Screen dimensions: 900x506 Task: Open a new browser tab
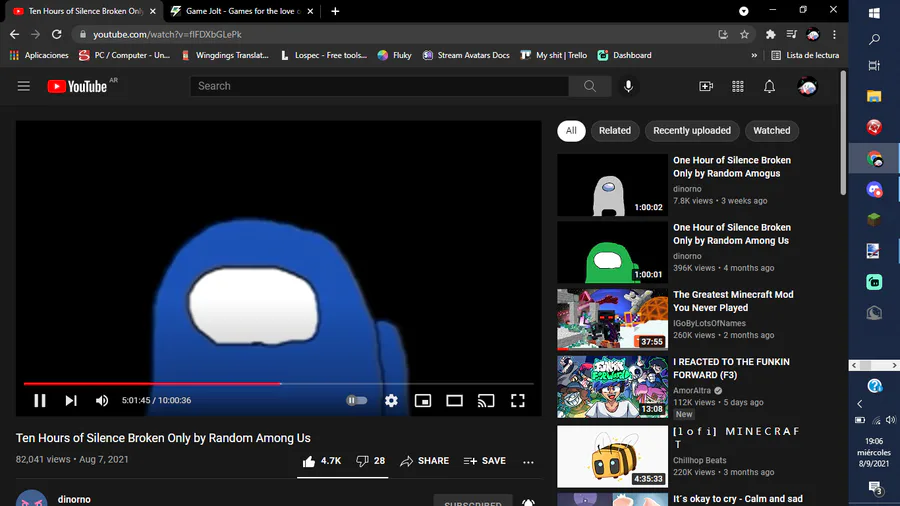[x=335, y=11]
